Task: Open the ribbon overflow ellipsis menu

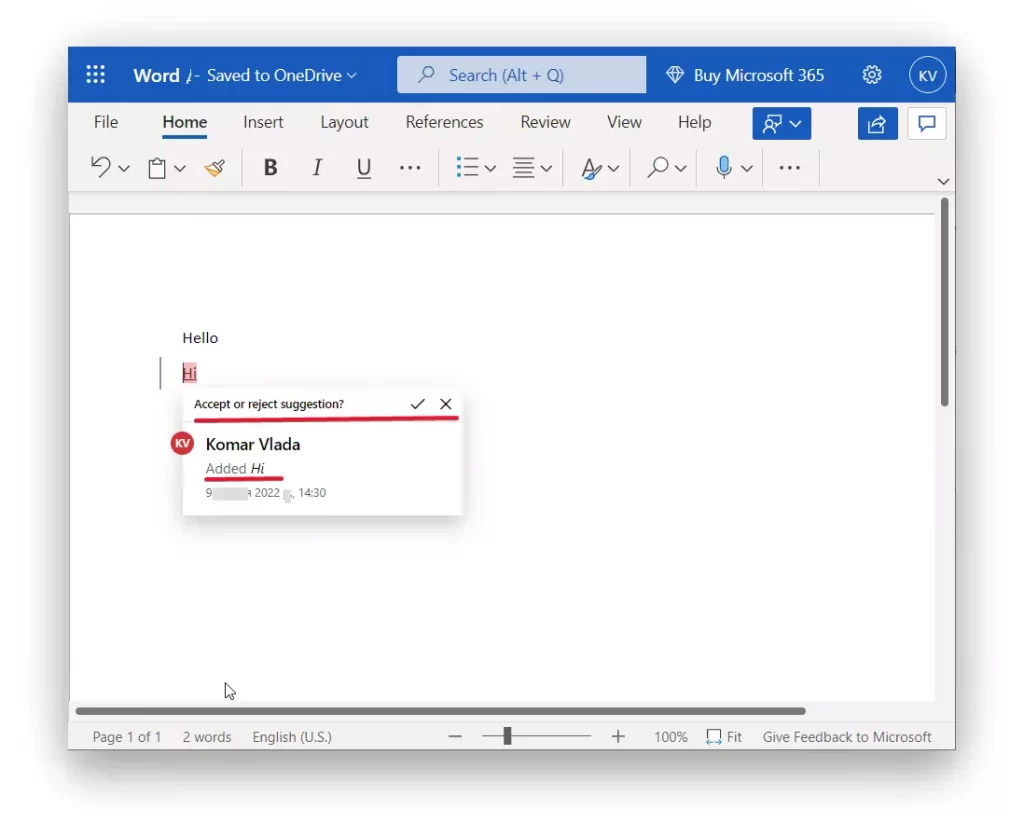Action: coord(790,168)
